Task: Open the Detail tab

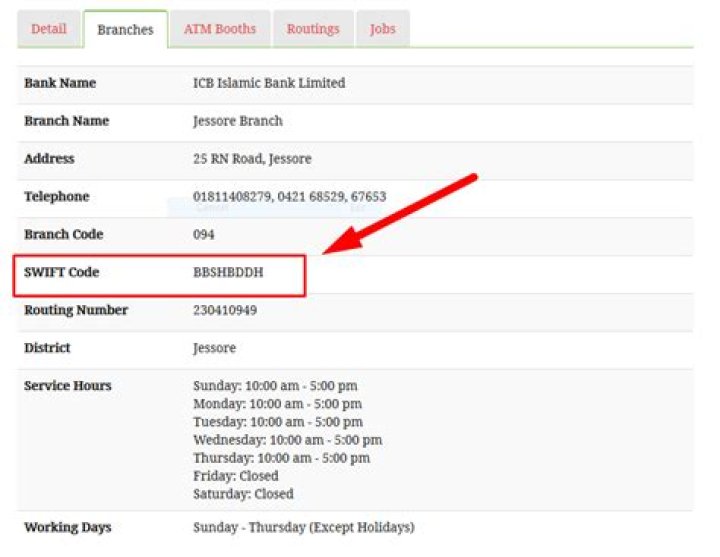Action: [x=49, y=29]
